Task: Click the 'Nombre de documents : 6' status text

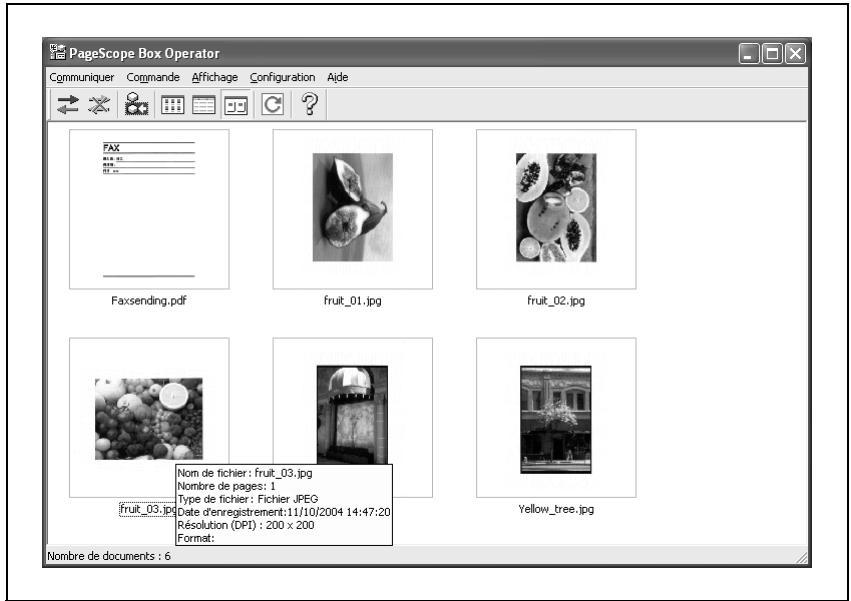Action: pos(109,556)
